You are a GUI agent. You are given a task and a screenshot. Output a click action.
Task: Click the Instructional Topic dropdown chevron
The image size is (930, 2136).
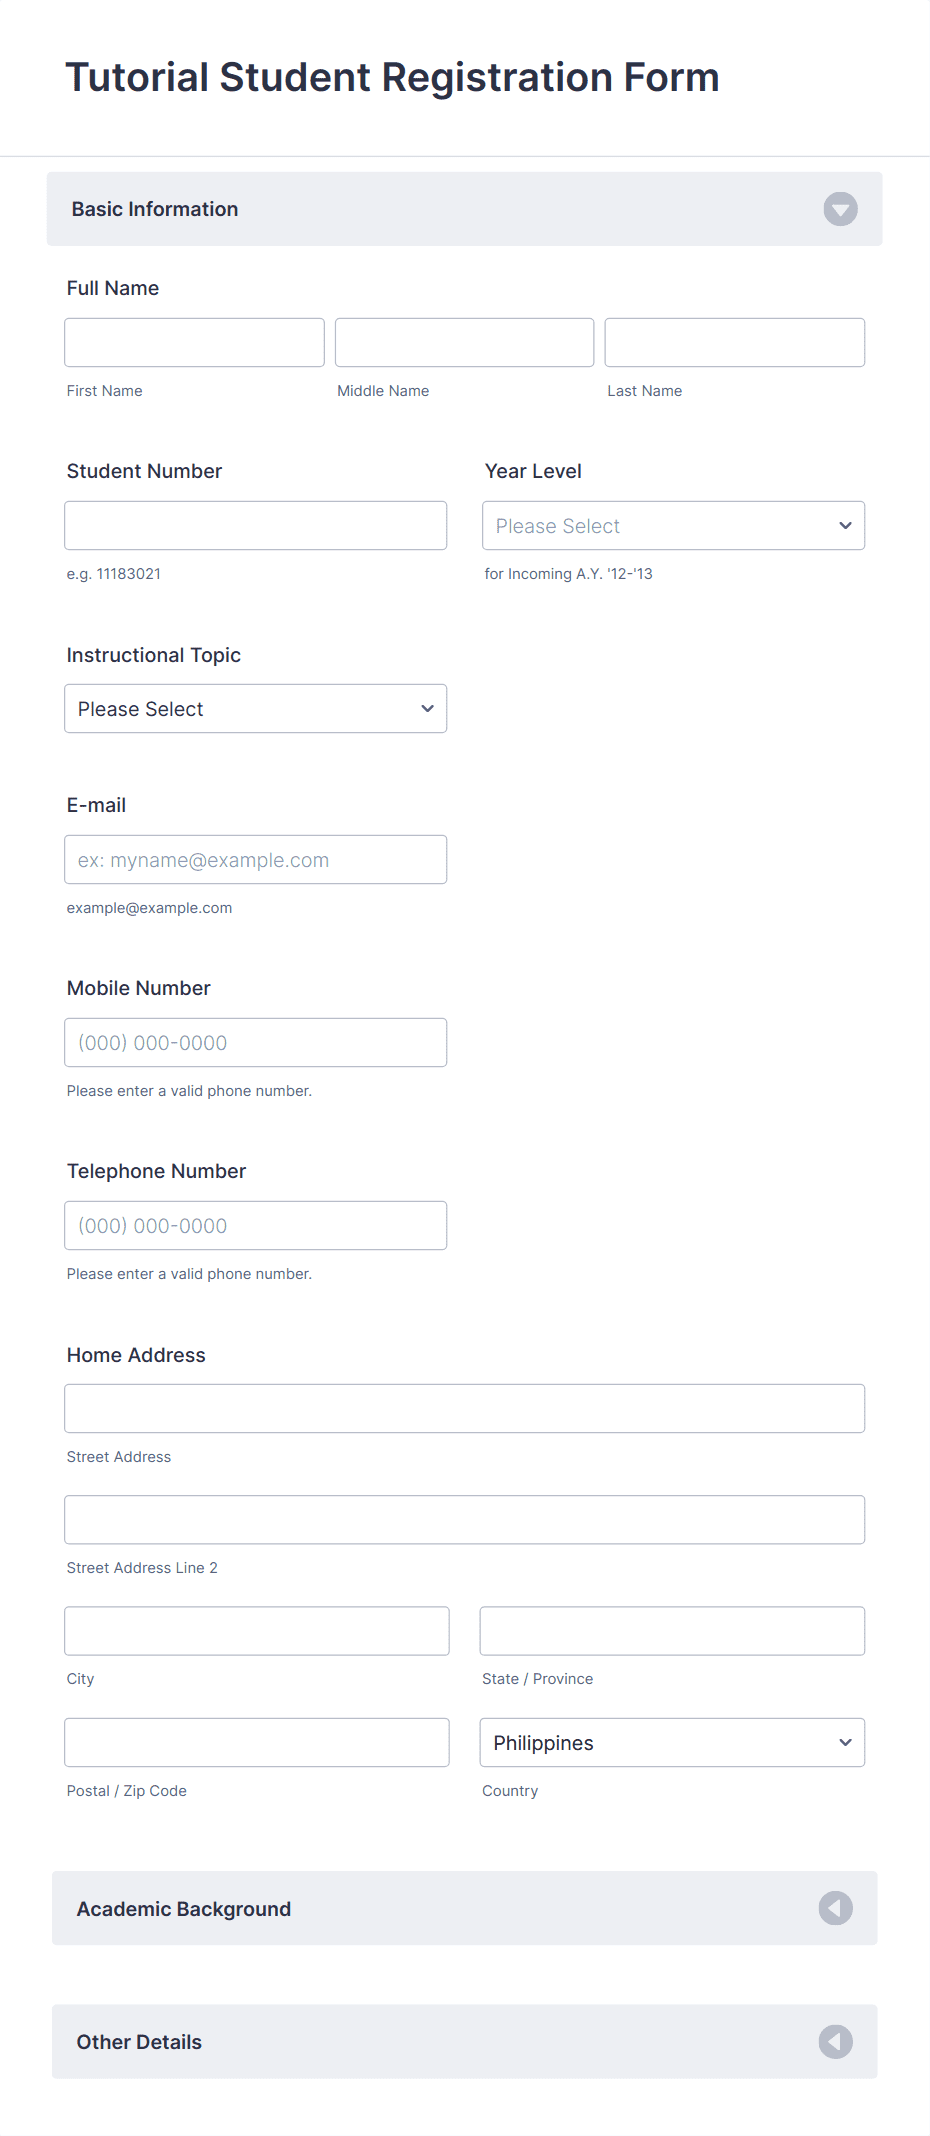[427, 708]
